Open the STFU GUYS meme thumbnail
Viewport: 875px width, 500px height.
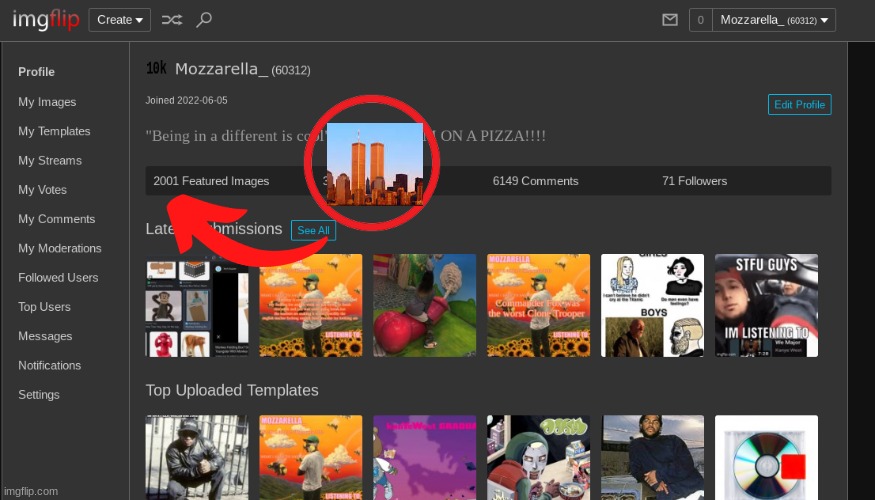766,305
